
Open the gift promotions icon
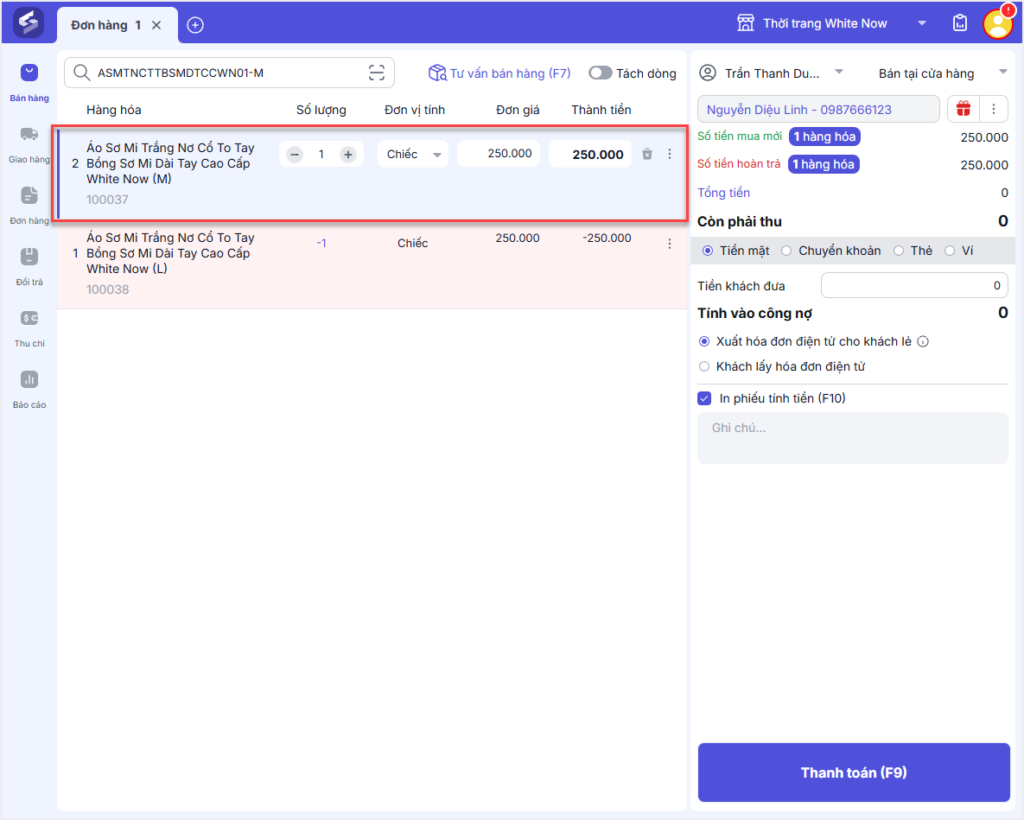(963, 109)
